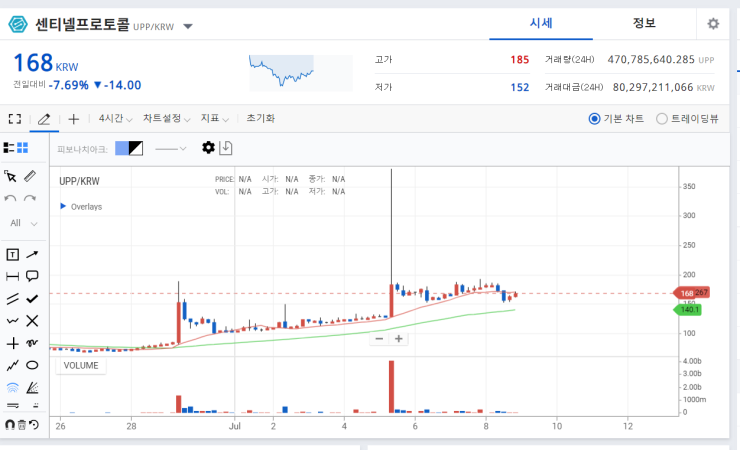Click the UPP/KRW chart title label
This screenshot has width=740, height=450.
(x=79, y=181)
